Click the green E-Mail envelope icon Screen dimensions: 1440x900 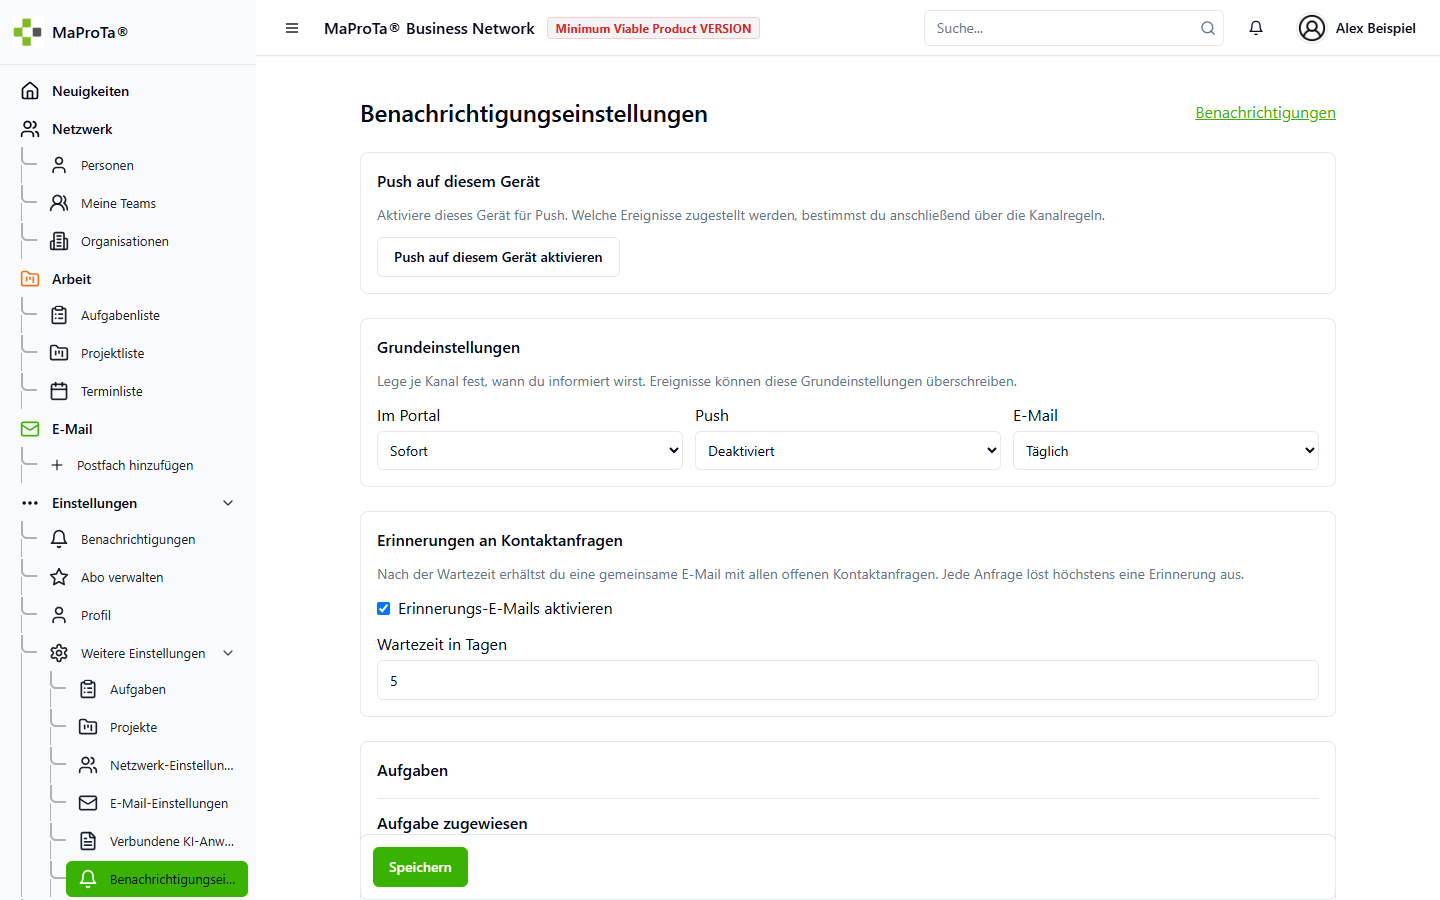[30, 429]
